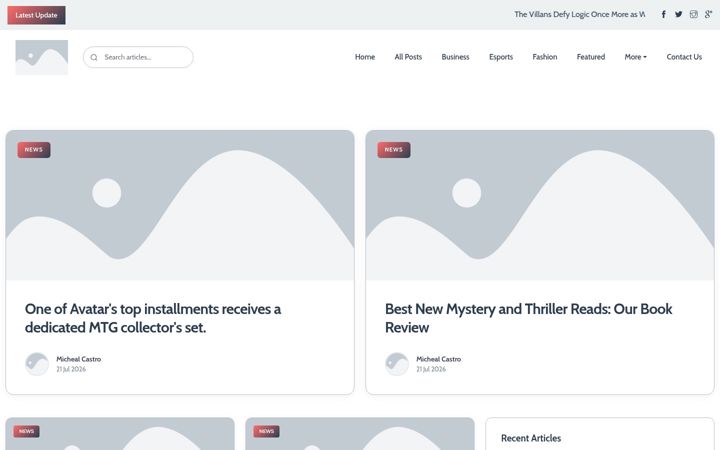Click NEWS tag on bottom-middle card
This screenshot has height=450, width=720.
tap(266, 431)
